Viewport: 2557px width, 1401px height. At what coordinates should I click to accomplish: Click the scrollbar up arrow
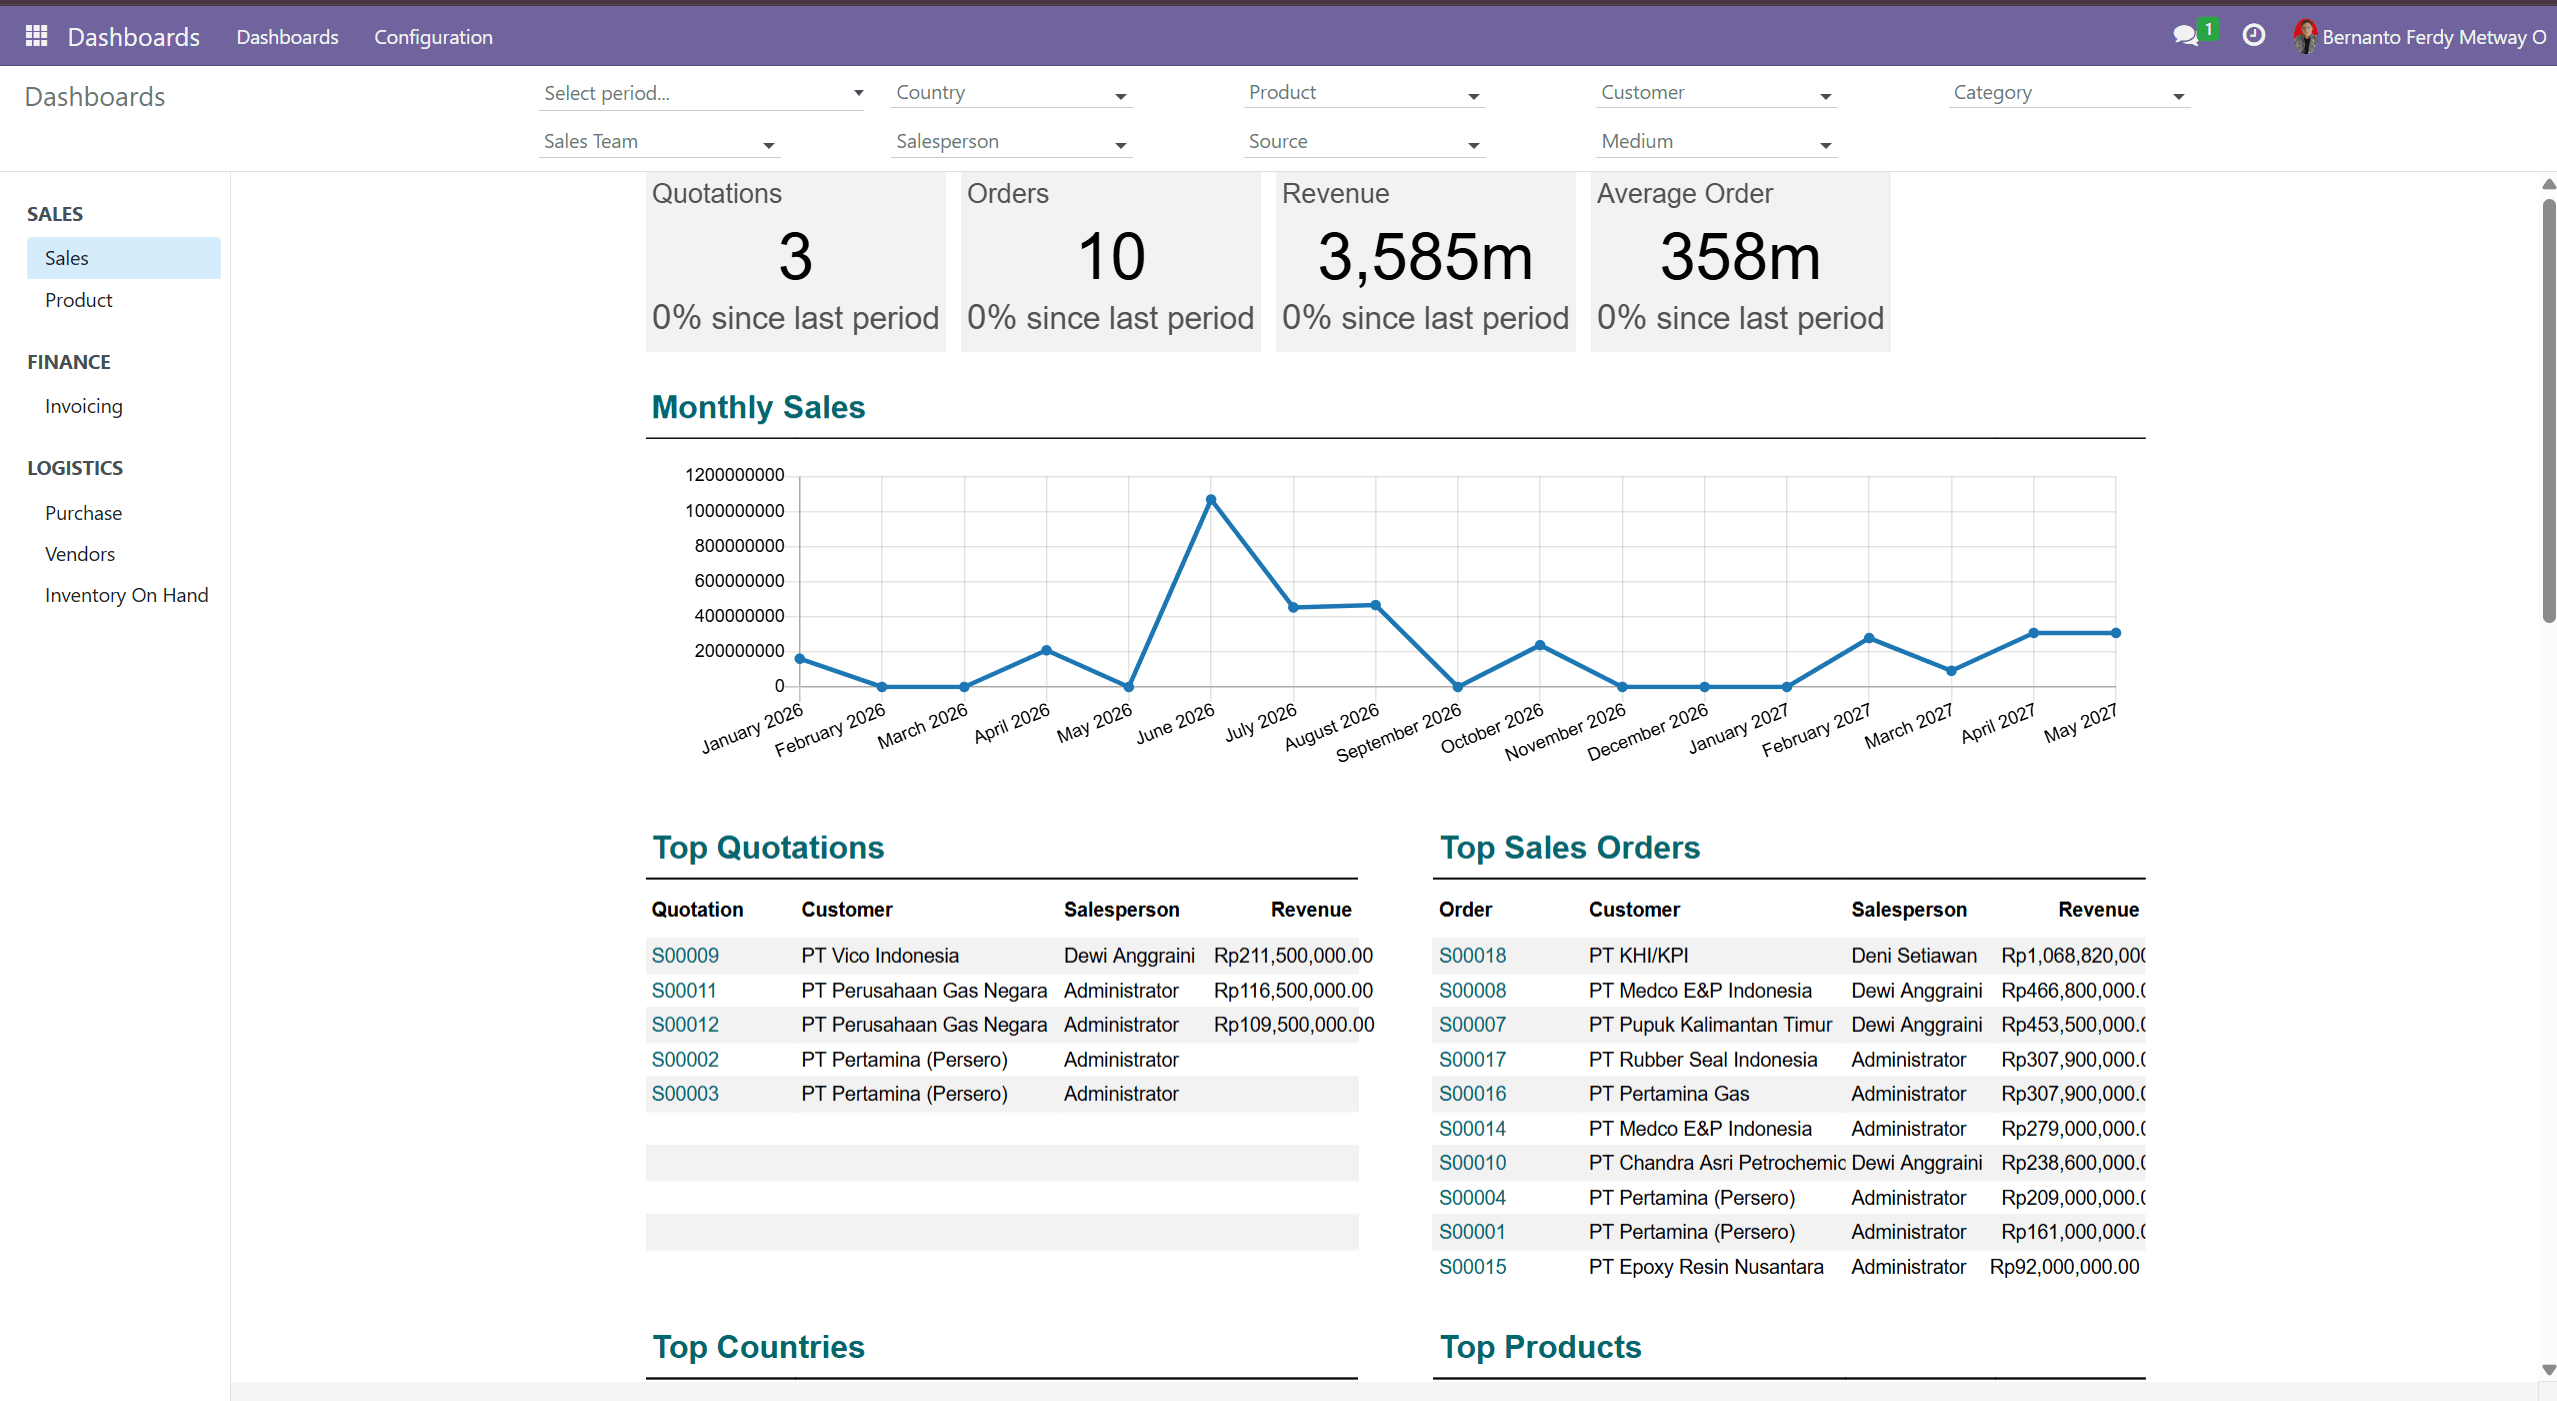coord(2549,184)
